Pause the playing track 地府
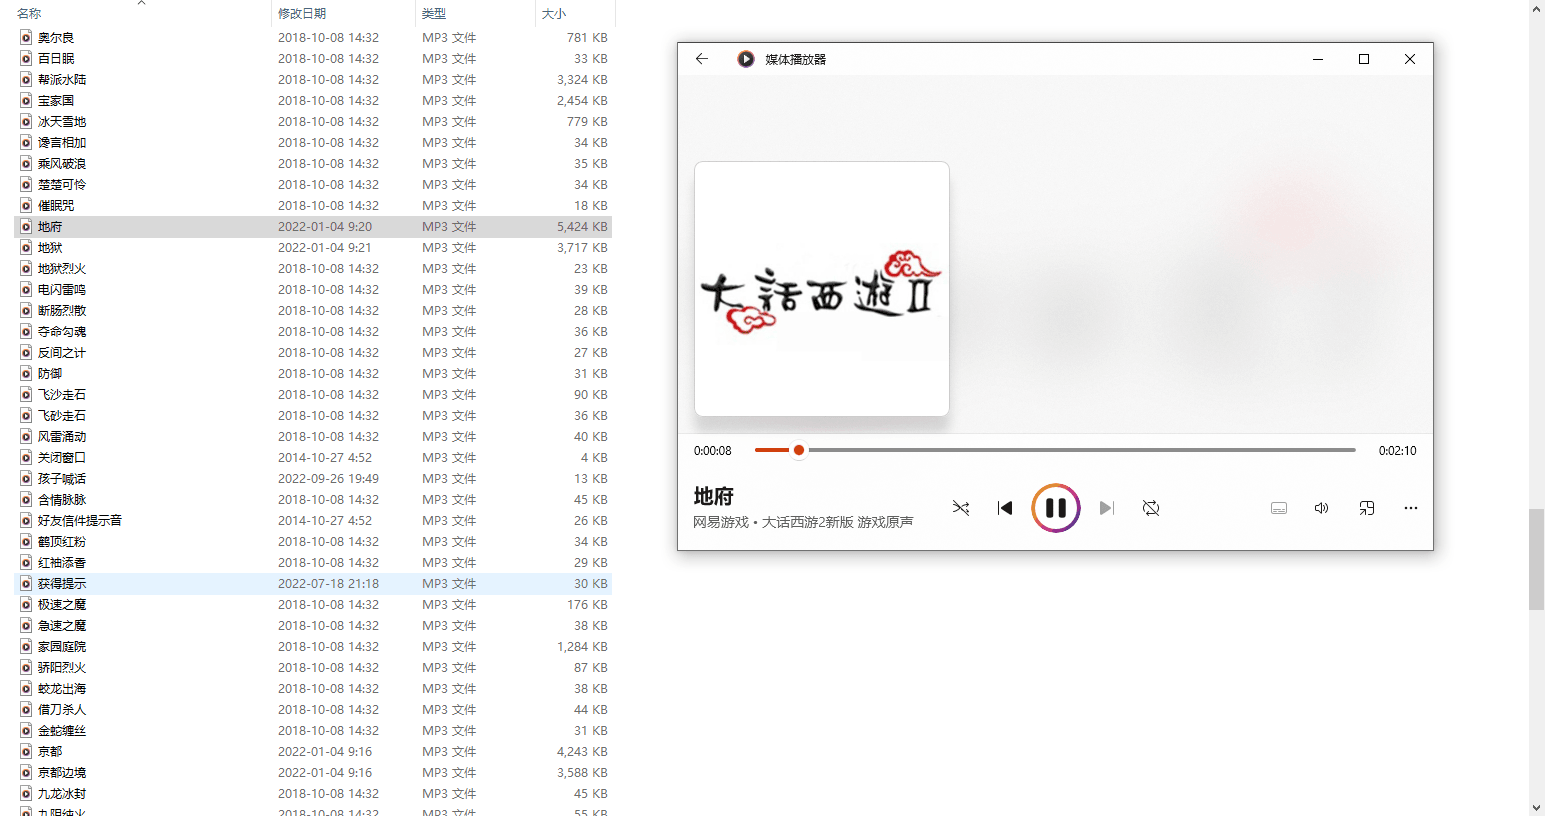Image resolution: width=1545 pixels, height=816 pixels. [x=1056, y=508]
